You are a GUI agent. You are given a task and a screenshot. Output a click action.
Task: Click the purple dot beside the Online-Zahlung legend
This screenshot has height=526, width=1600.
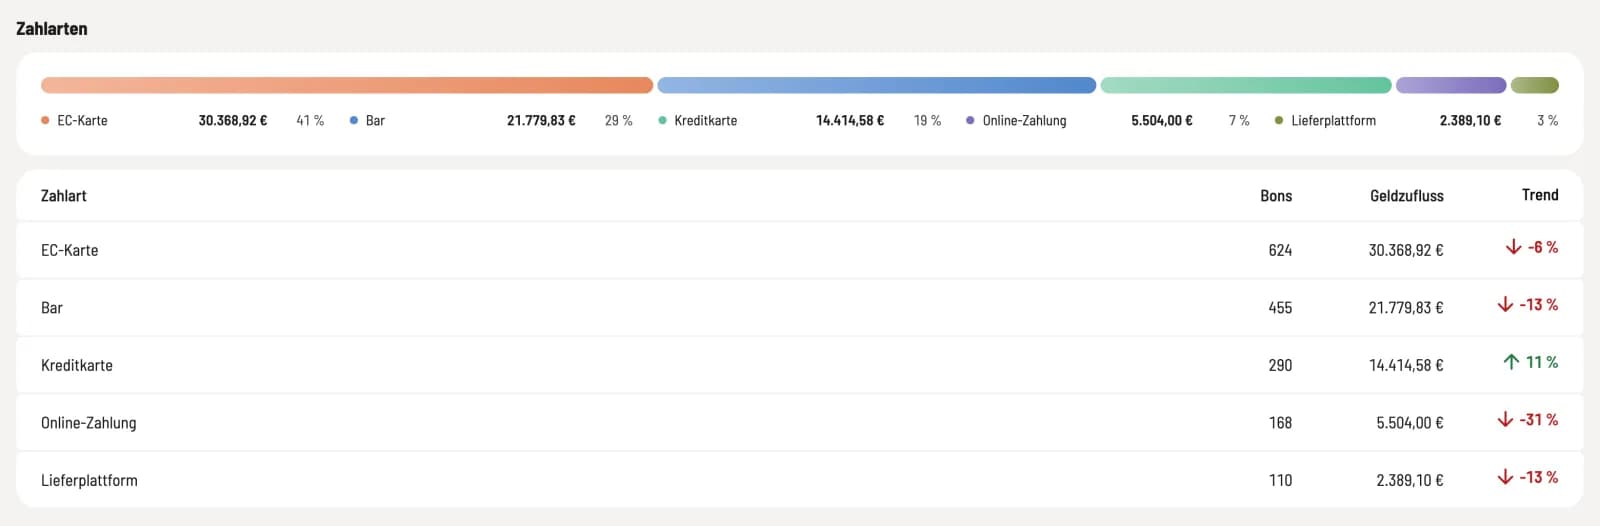(x=970, y=120)
